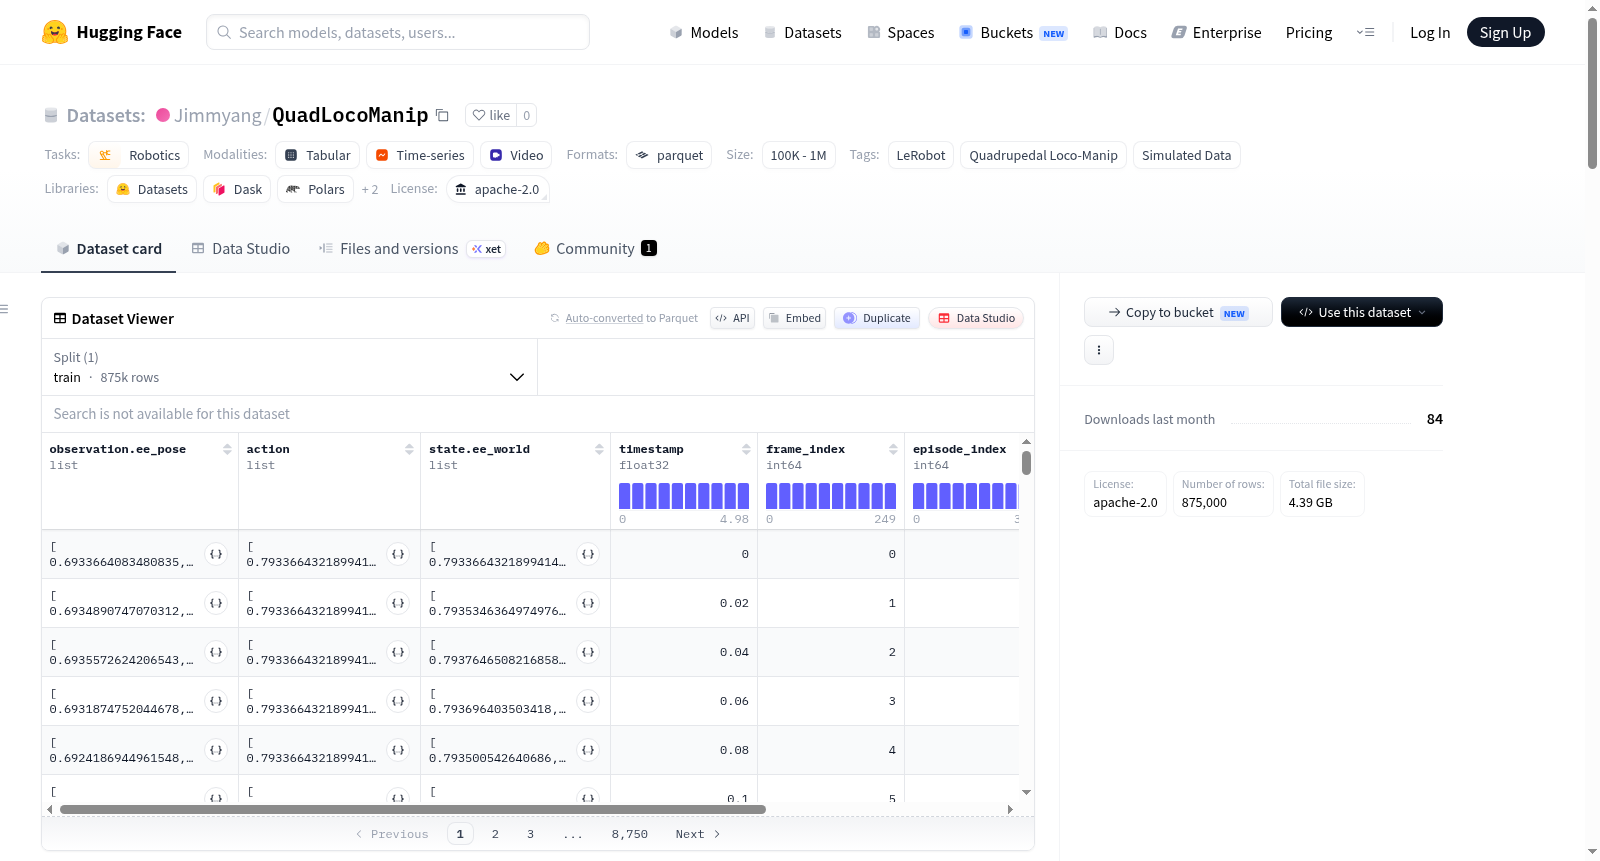Open Enterprise in the top navigation

pyautogui.click(x=1217, y=32)
